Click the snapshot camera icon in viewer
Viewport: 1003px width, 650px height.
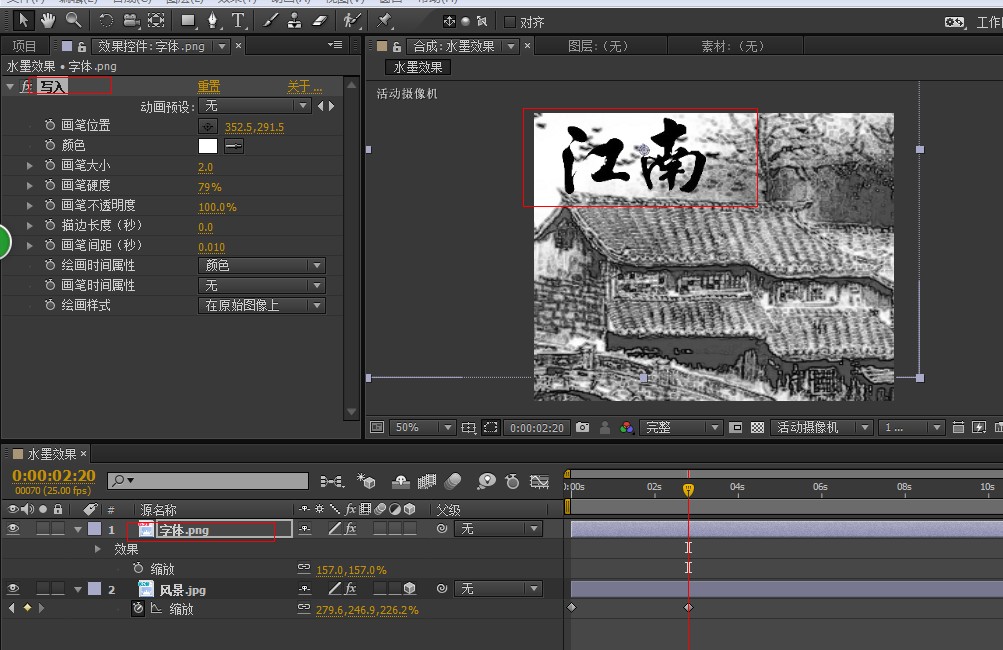click(x=583, y=427)
